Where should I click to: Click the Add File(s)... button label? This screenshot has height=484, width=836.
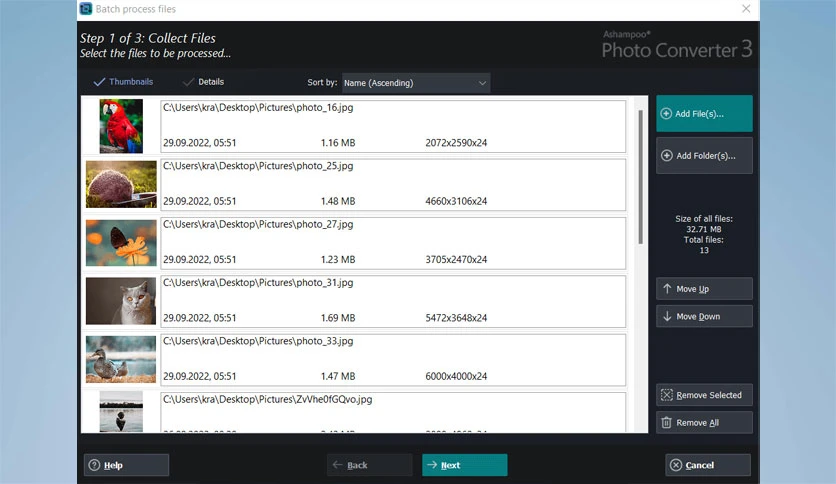[x=700, y=114]
